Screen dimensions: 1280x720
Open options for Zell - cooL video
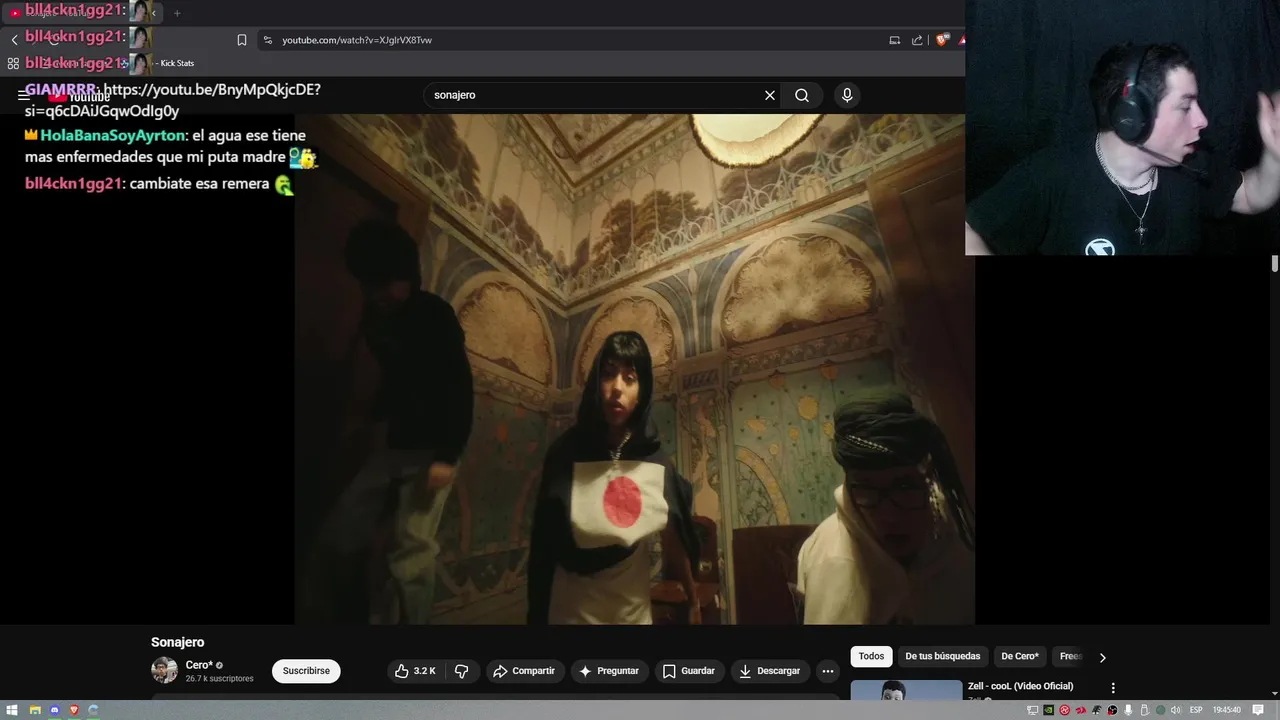(x=1113, y=688)
